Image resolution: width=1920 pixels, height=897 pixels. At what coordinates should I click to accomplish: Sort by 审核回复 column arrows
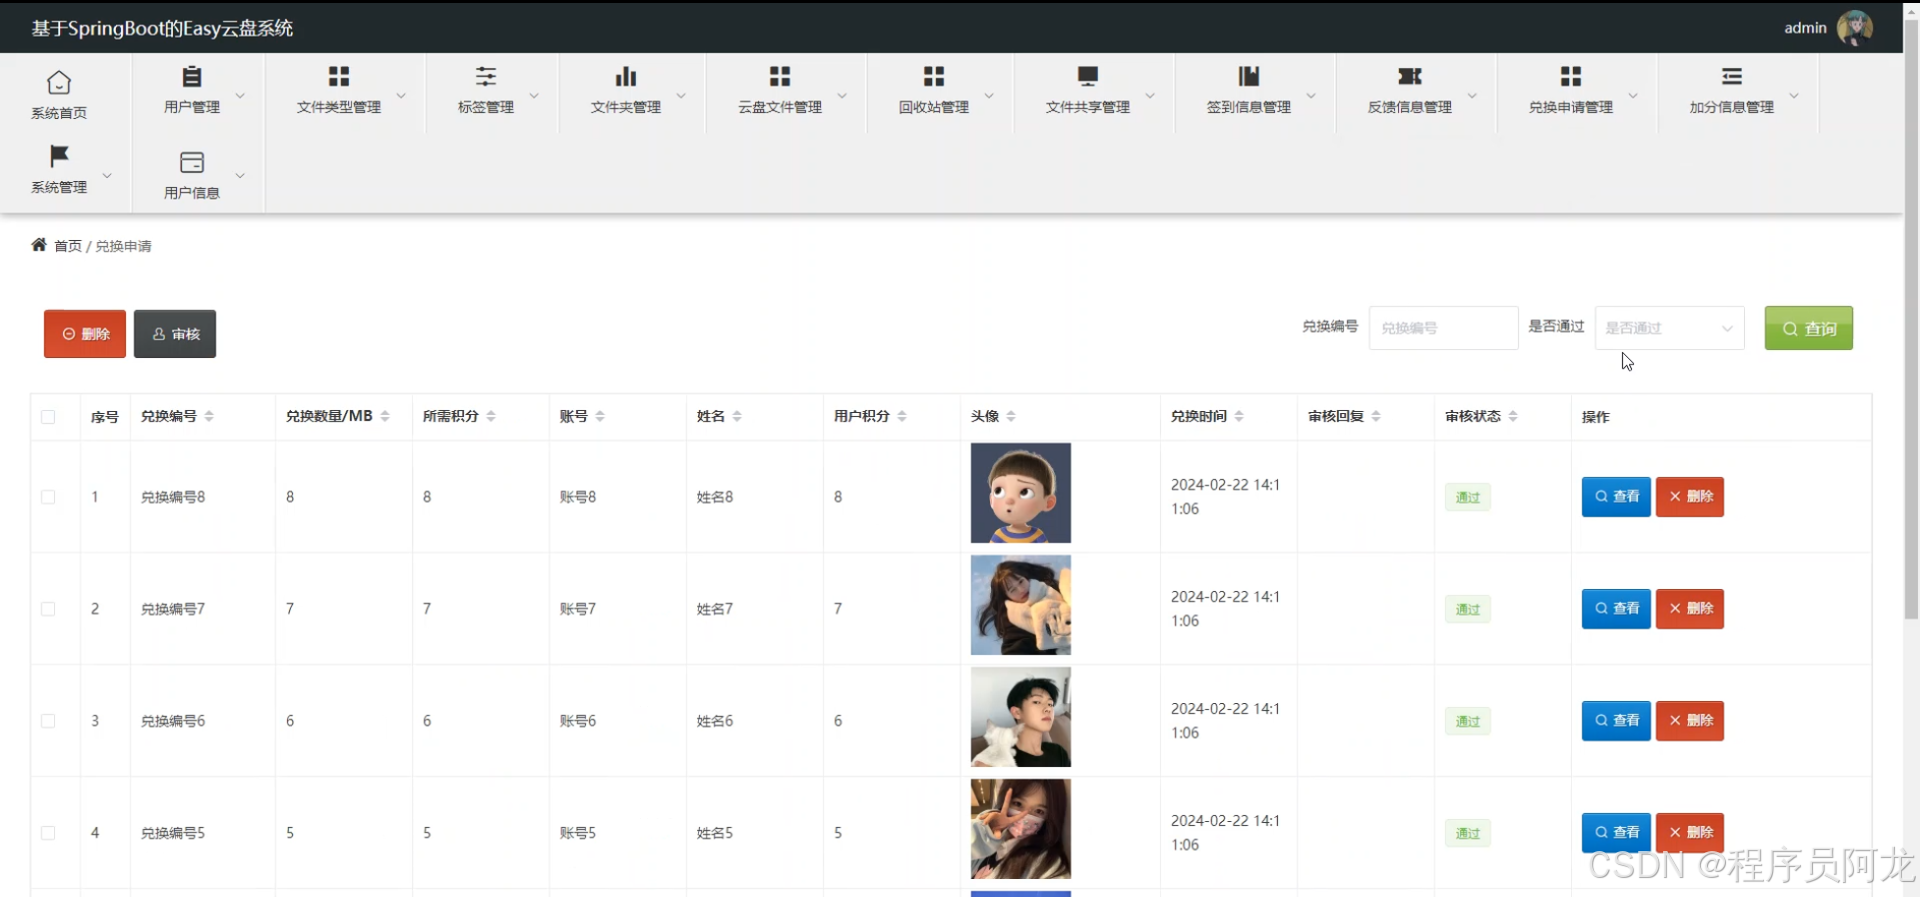pos(1376,416)
